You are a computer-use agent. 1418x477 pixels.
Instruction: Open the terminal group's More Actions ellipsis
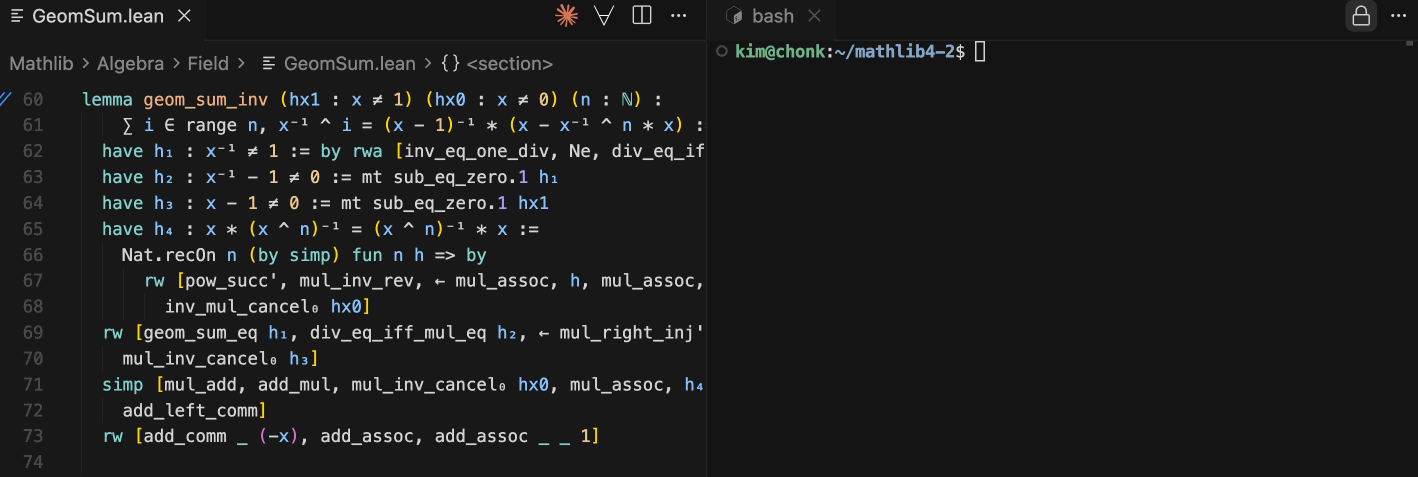coord(1398,16)
